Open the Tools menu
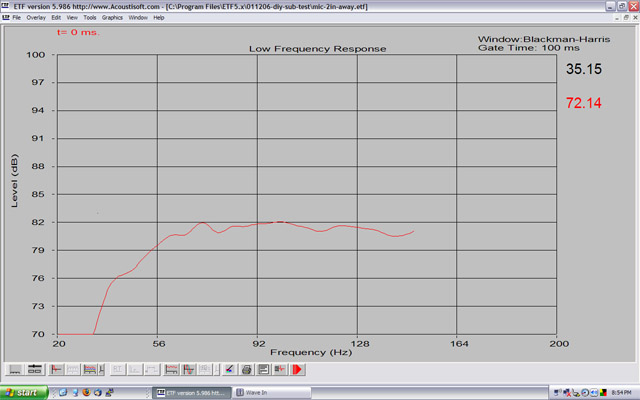 pyautogui.click(x=89, y=18)
